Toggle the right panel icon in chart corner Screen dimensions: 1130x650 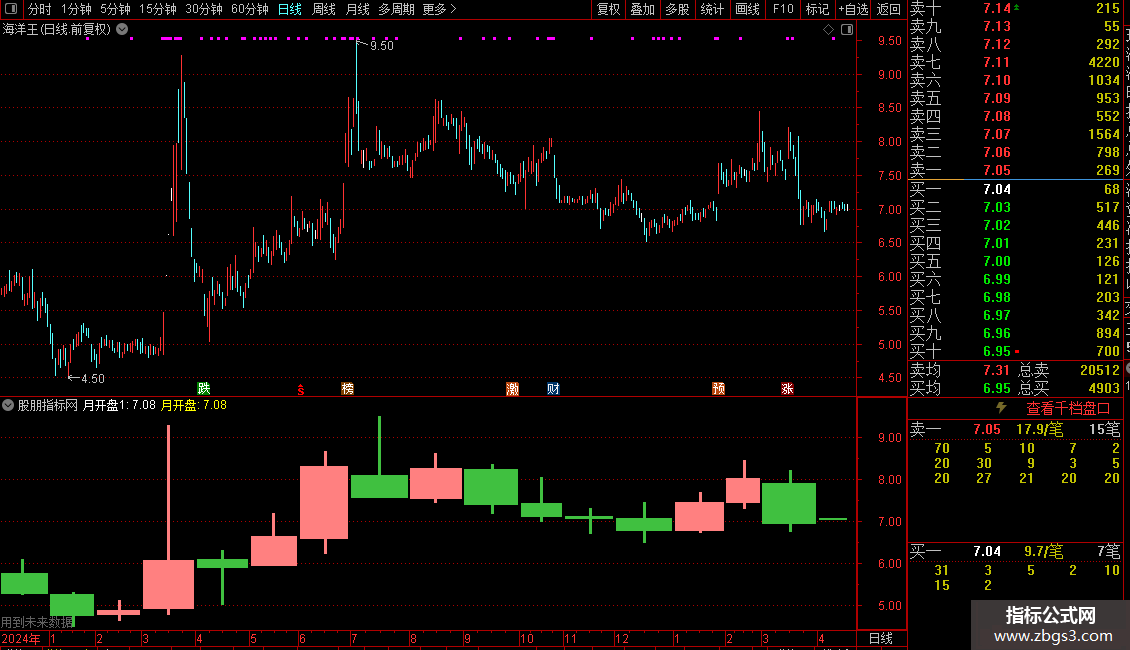(x=847, y=30)
